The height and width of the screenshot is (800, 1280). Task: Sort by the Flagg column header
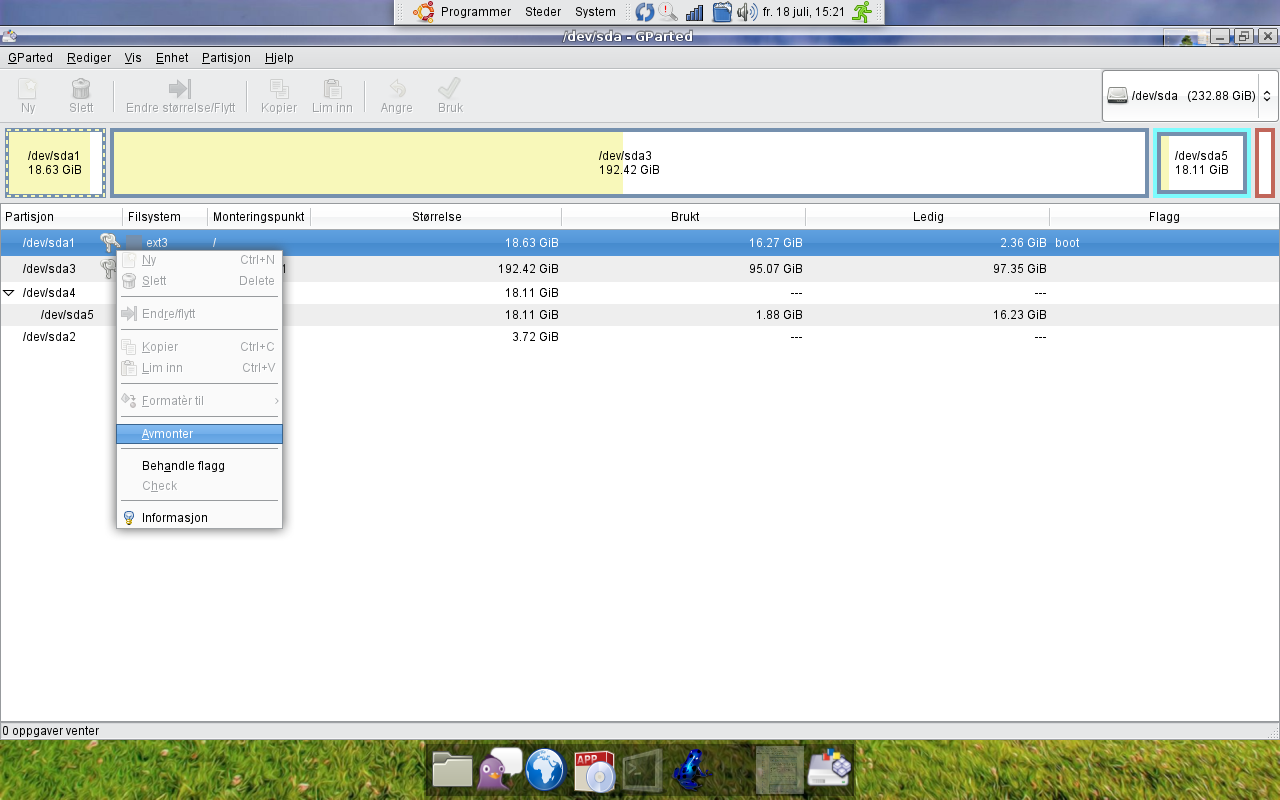click(1164, 217)
